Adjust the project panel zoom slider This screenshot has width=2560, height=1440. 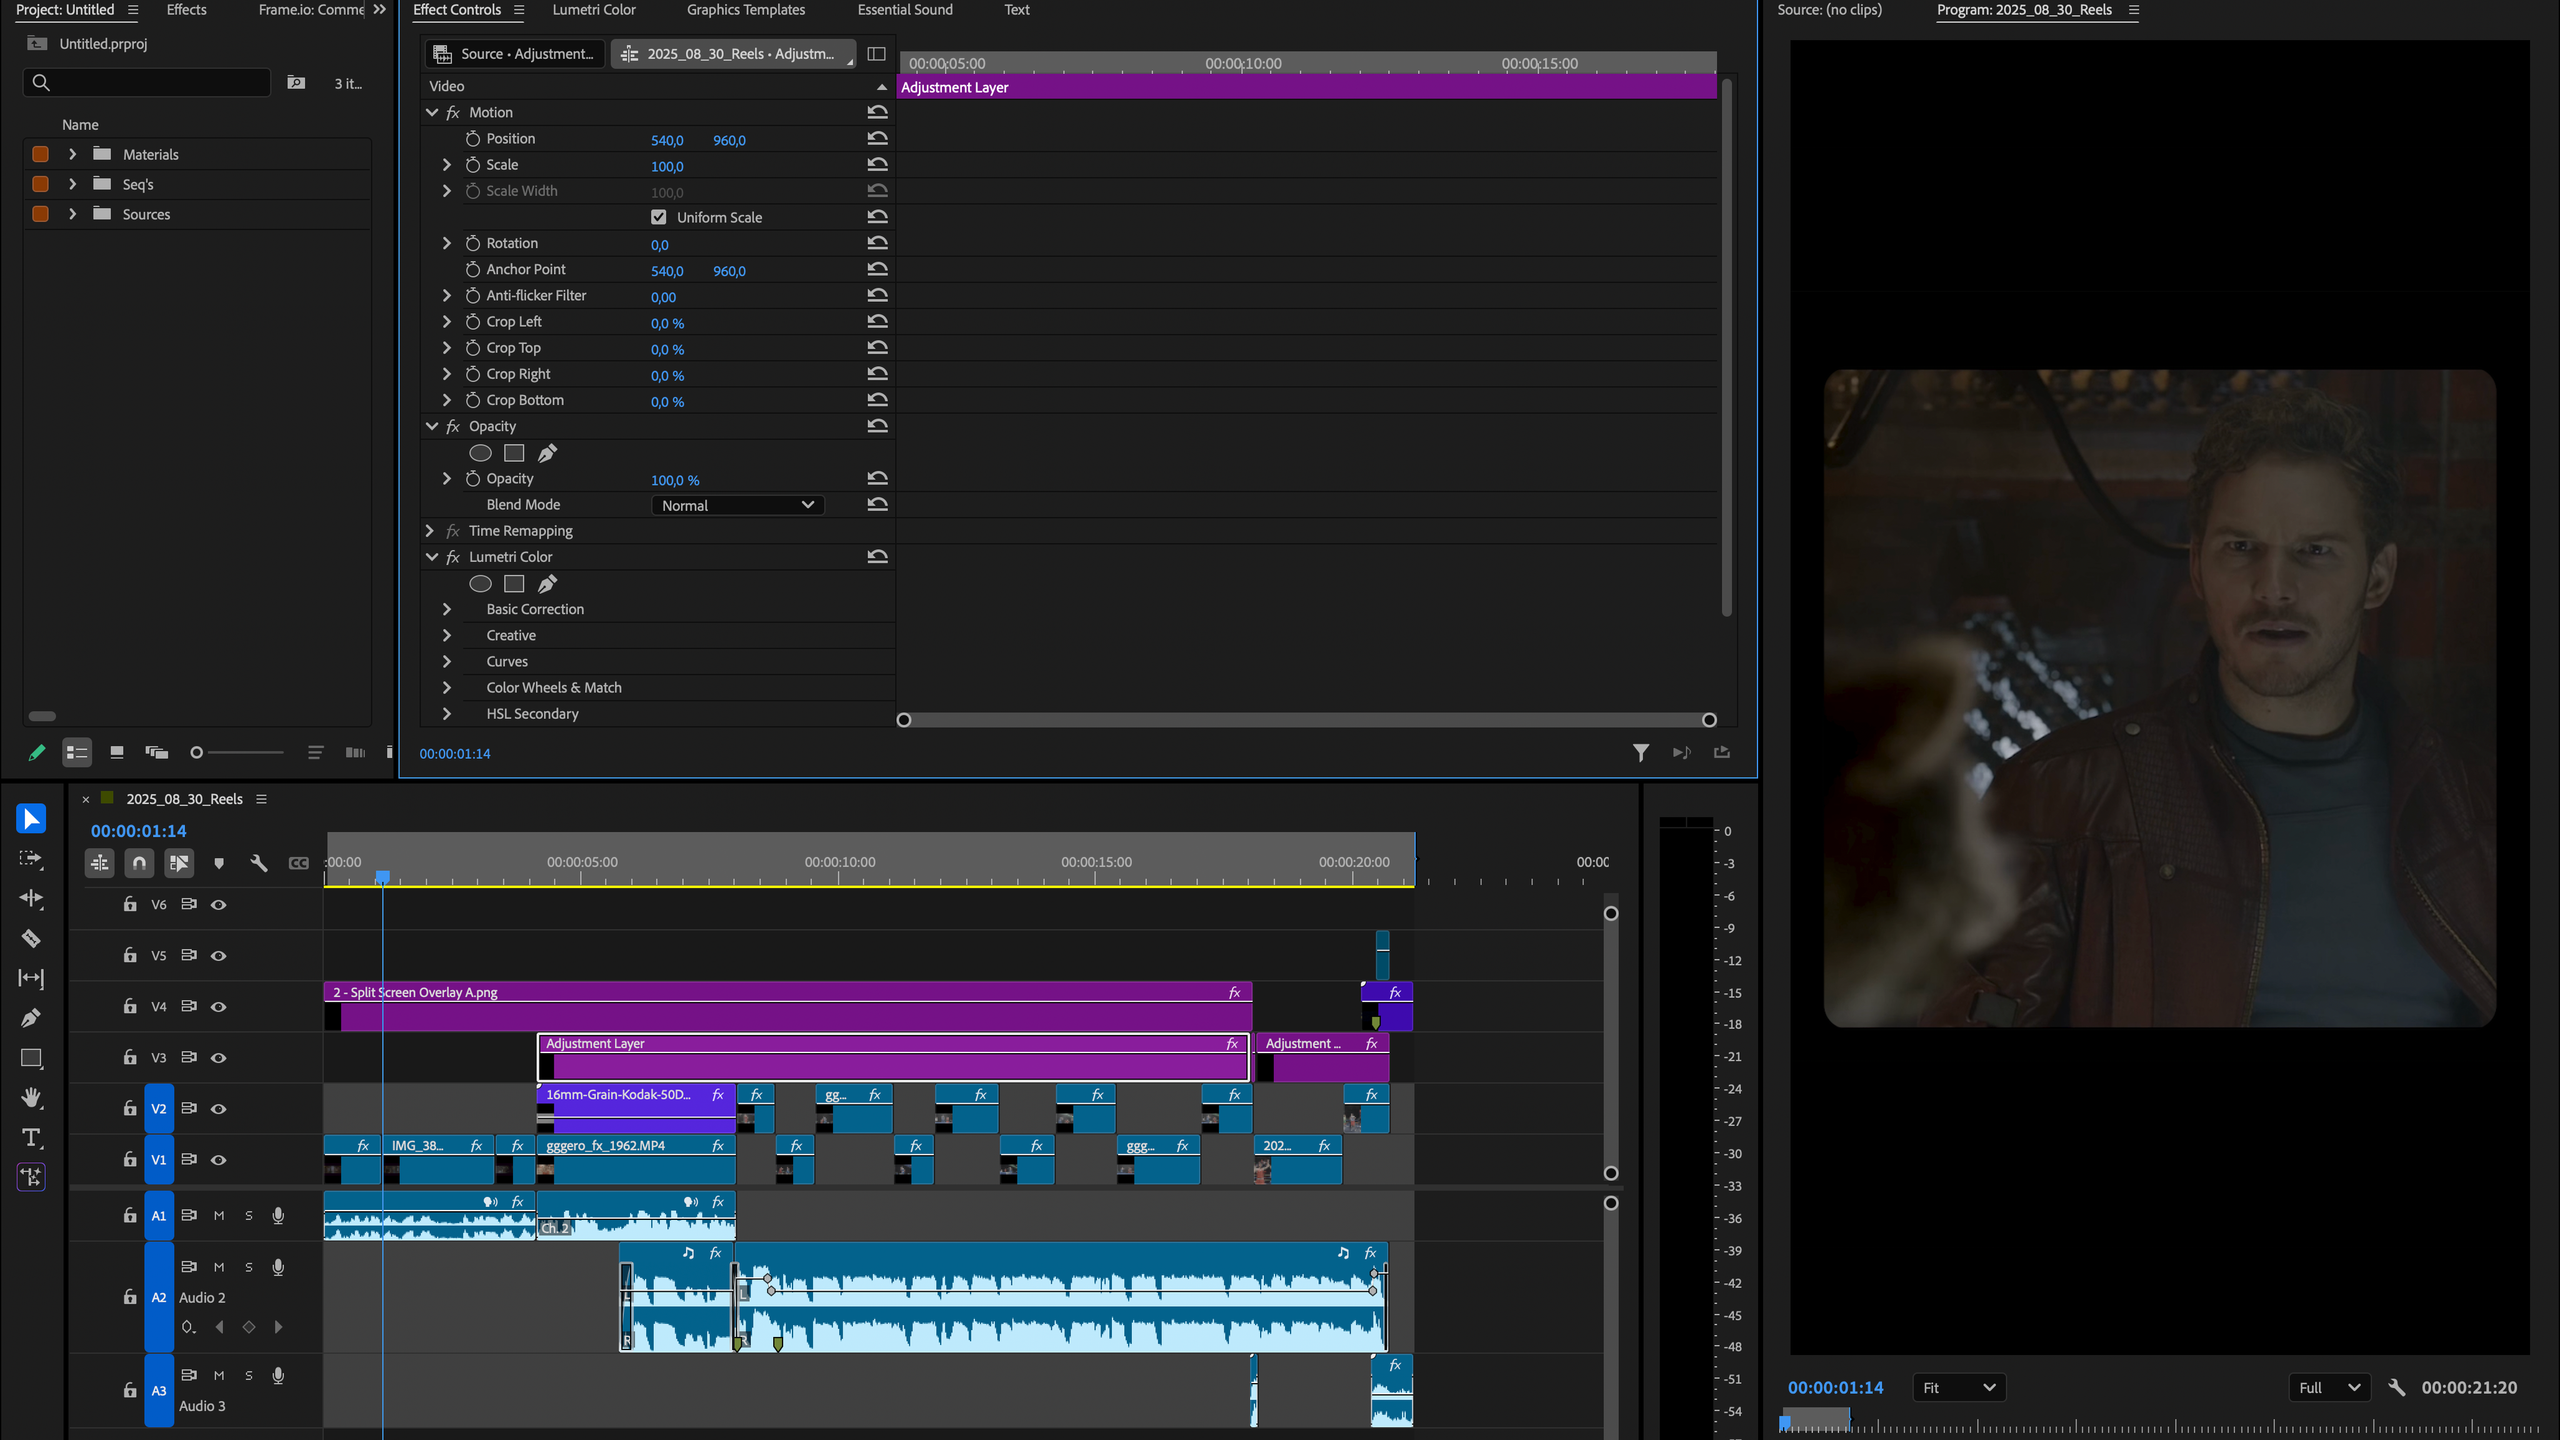coord(197,753)
